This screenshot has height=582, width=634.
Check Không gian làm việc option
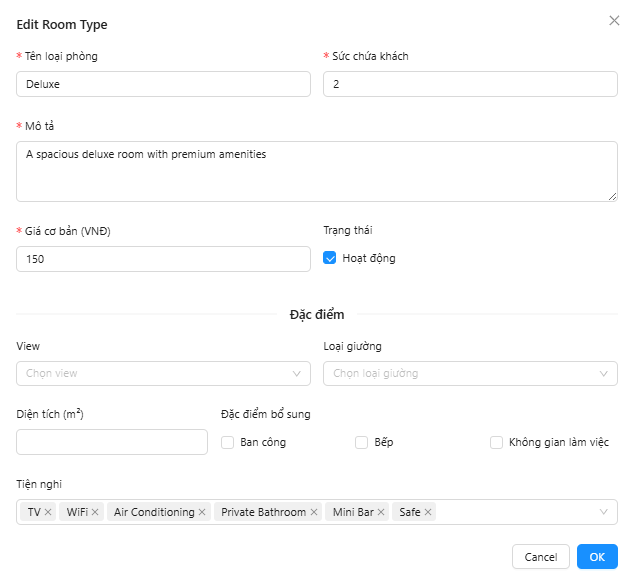coord(496,442)
